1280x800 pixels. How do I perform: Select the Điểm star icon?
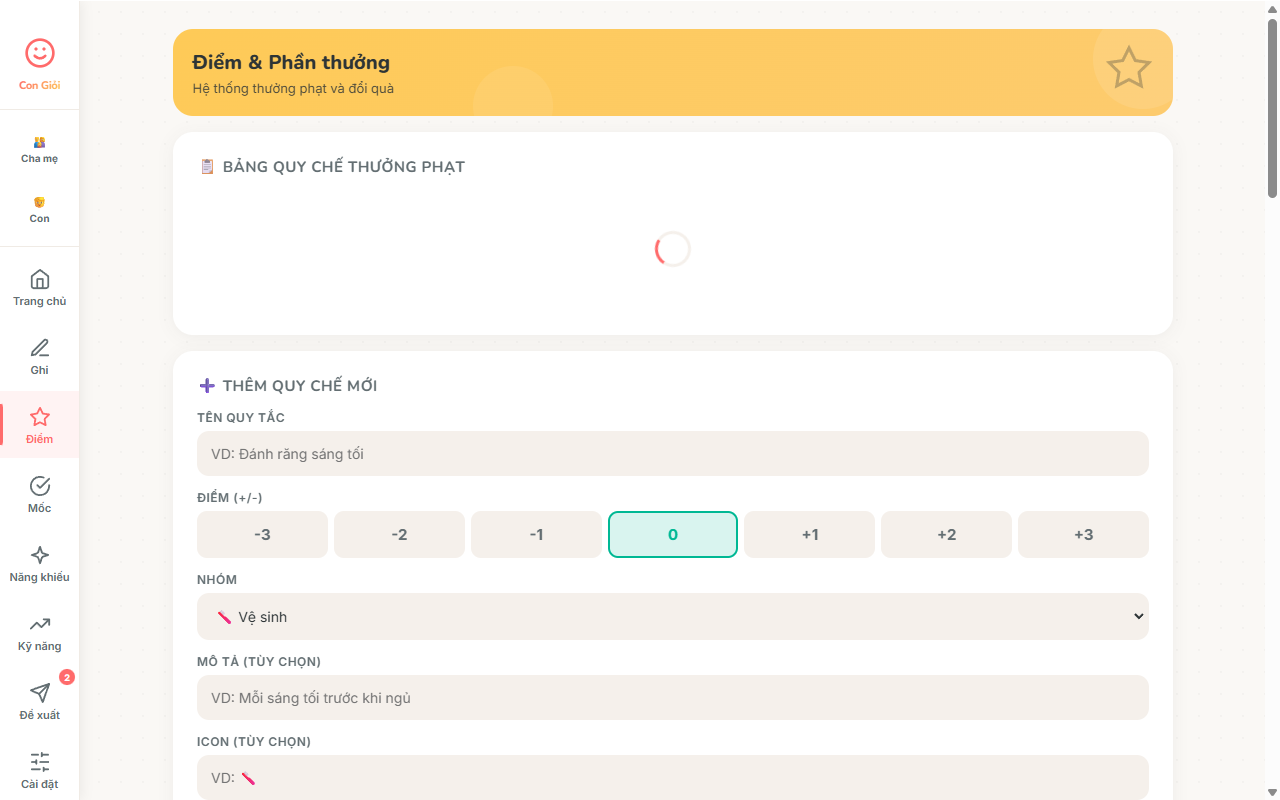click(x=40, y=417)
